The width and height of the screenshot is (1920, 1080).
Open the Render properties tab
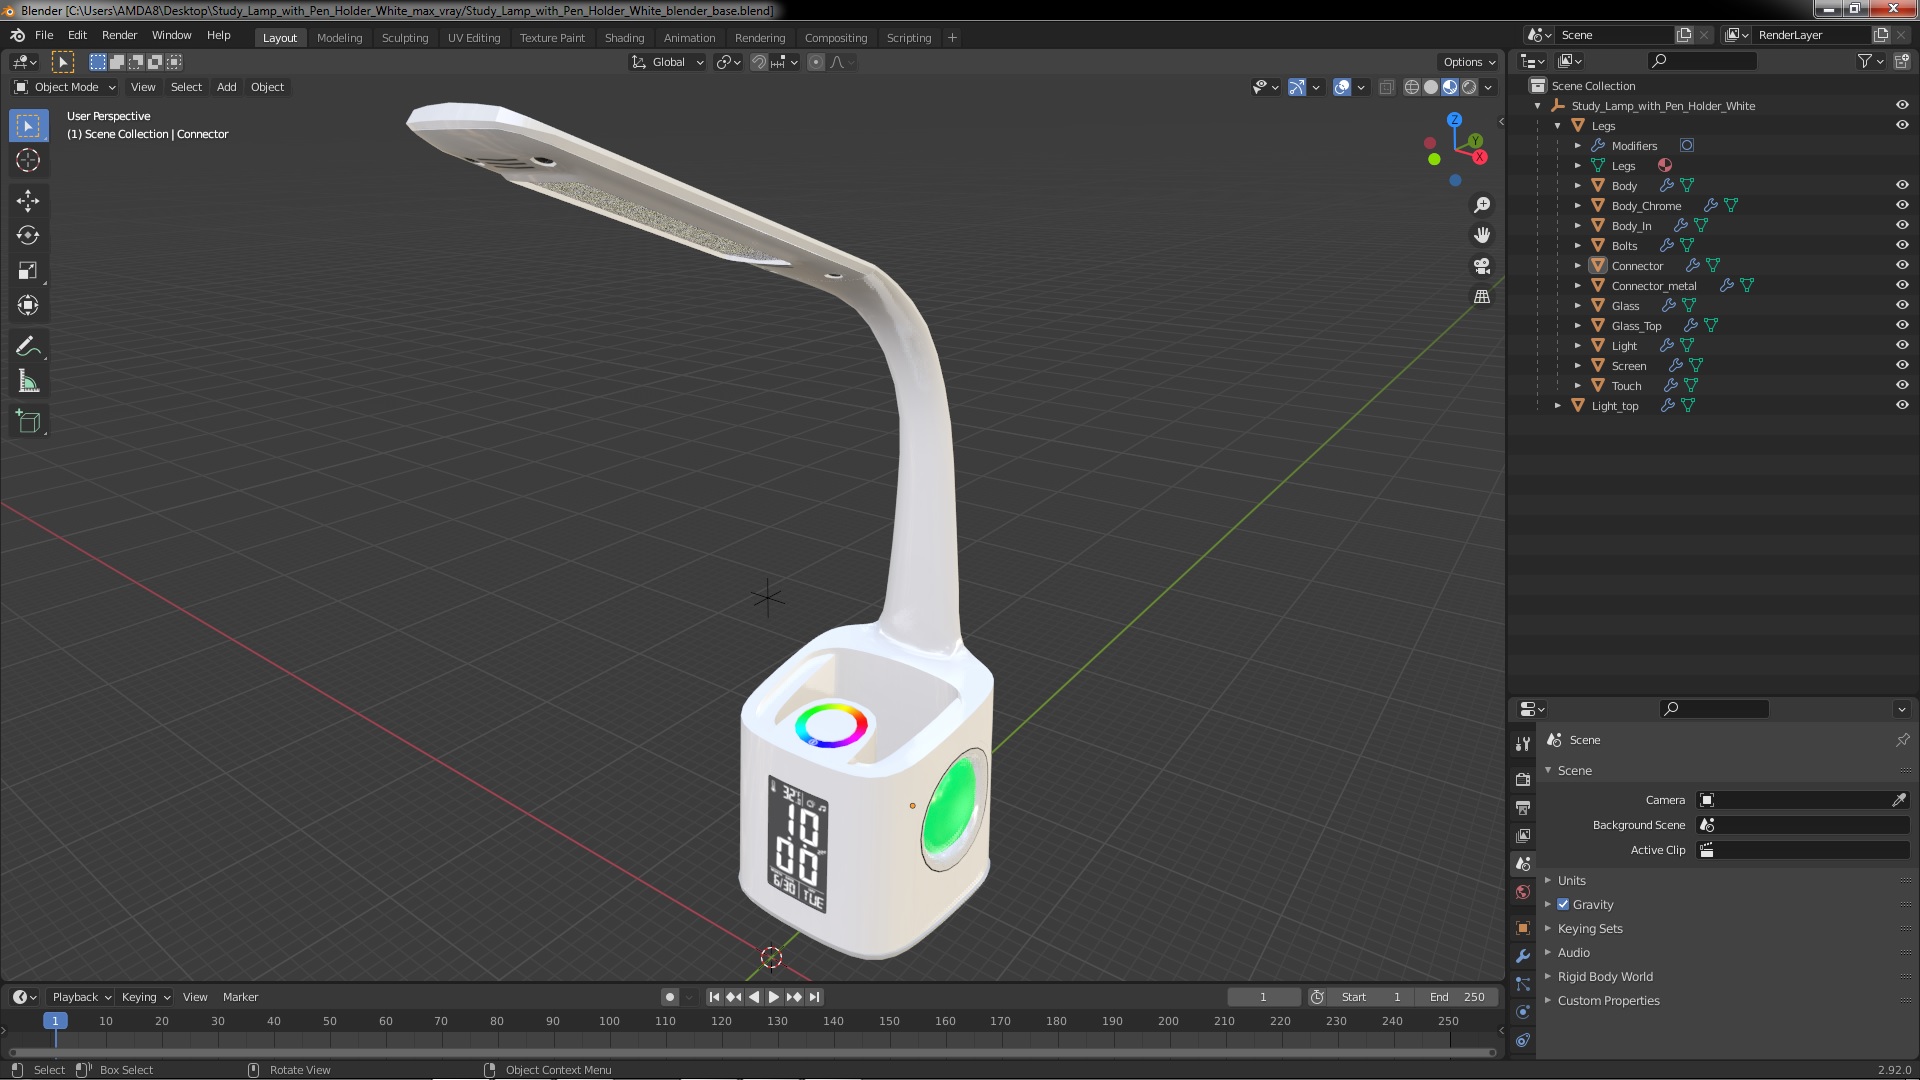(x=1523, y=779)
